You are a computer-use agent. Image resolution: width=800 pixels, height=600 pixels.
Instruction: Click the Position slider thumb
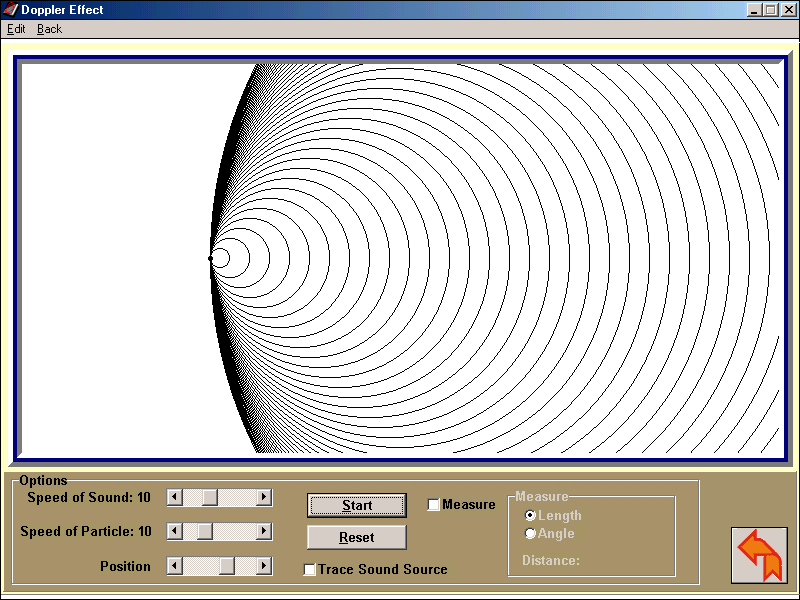(x=227, y=566)
